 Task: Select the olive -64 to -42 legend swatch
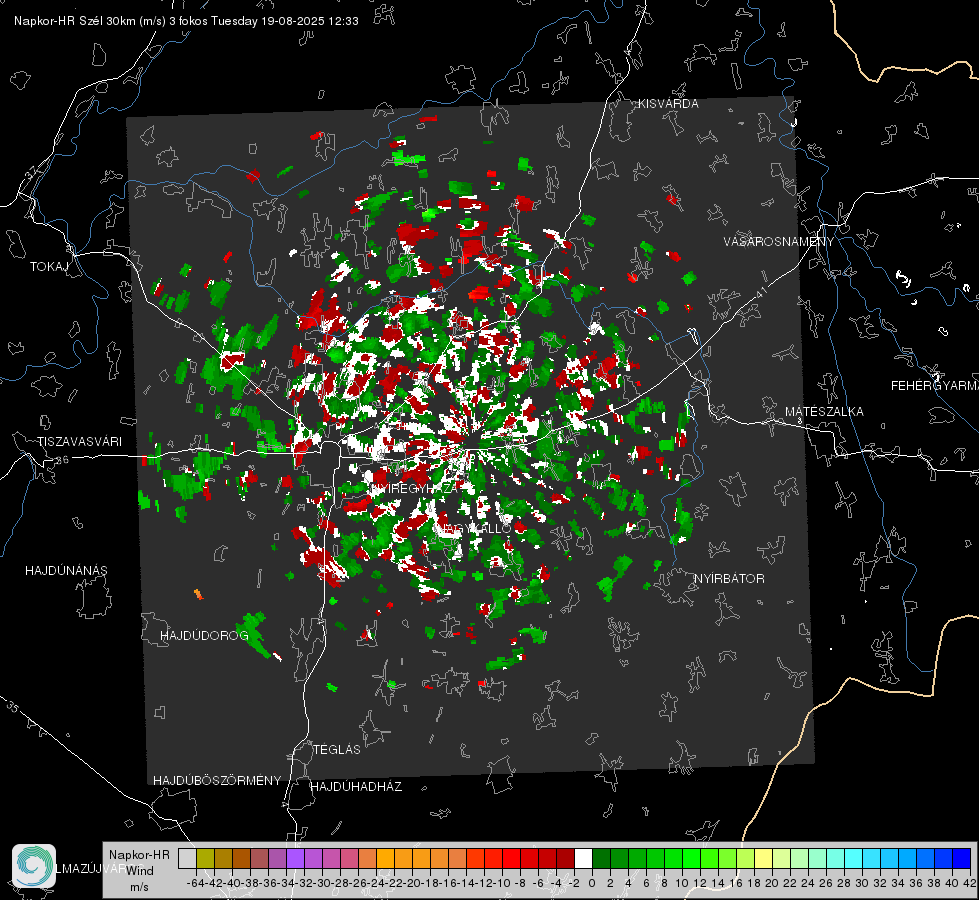coord(205,858)
